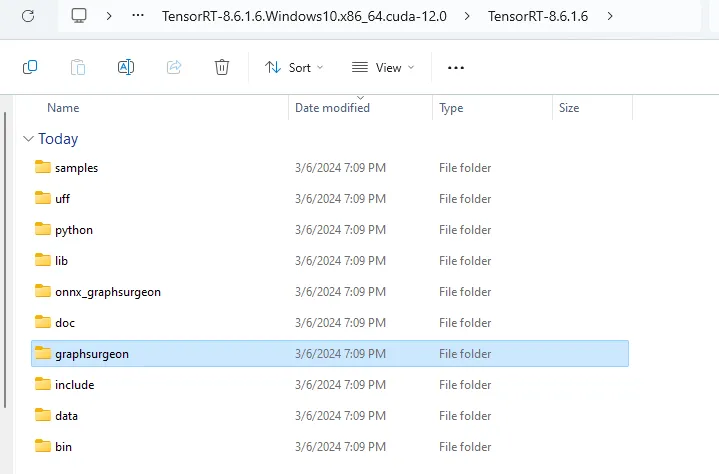The image size is (719, 474).
Task: Click the bin folder name
Action: pos(63,446)
